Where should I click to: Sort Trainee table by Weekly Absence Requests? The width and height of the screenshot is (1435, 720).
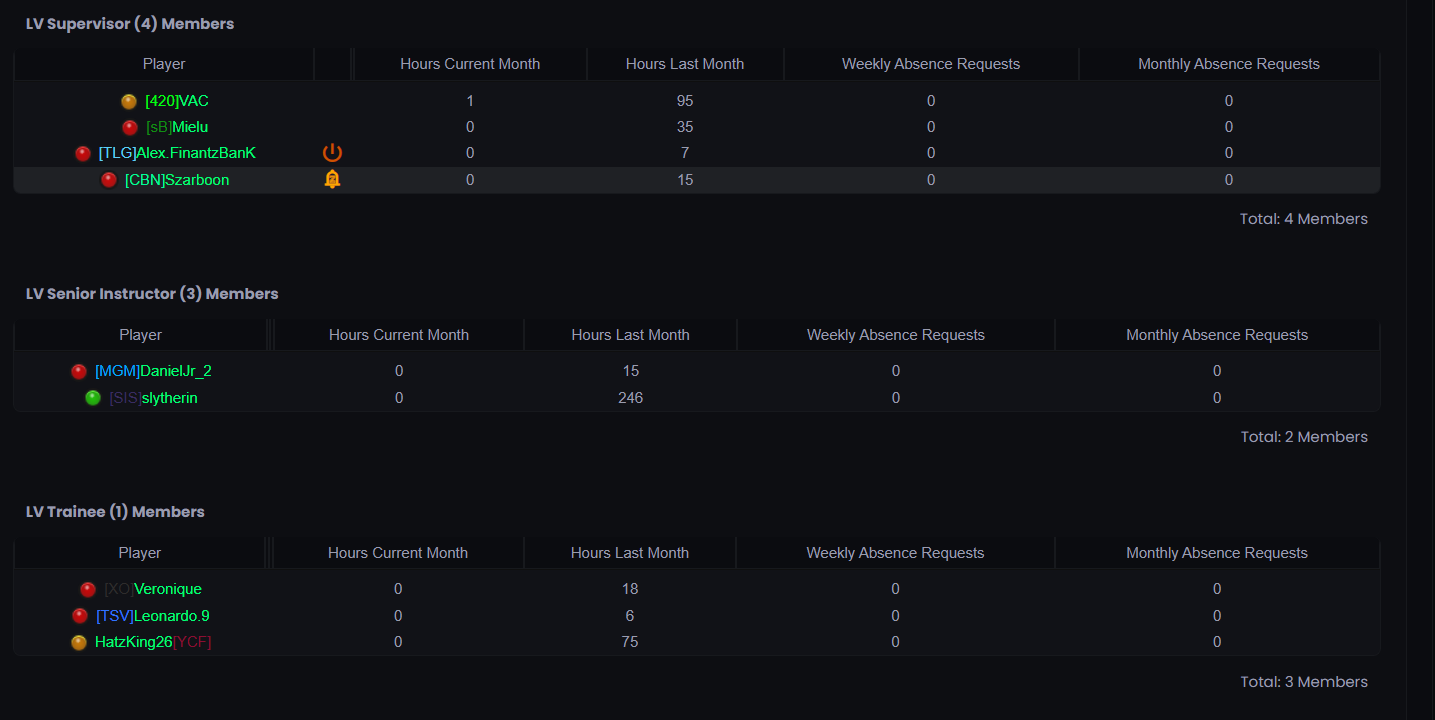[x=895, y=553]
